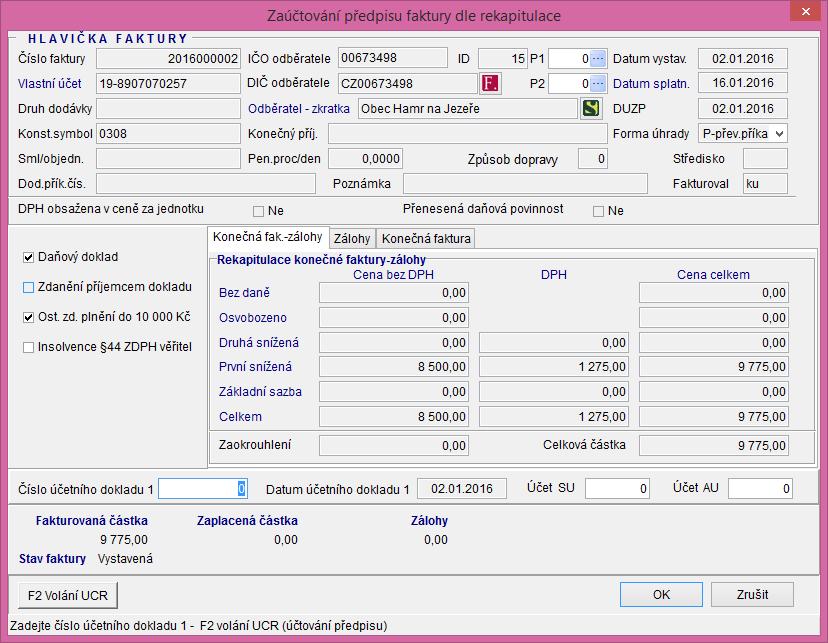The width and height of the screenshot is (828, 643).
Task: Click the Datum splatn. link label
Action: tap(651, 83)
